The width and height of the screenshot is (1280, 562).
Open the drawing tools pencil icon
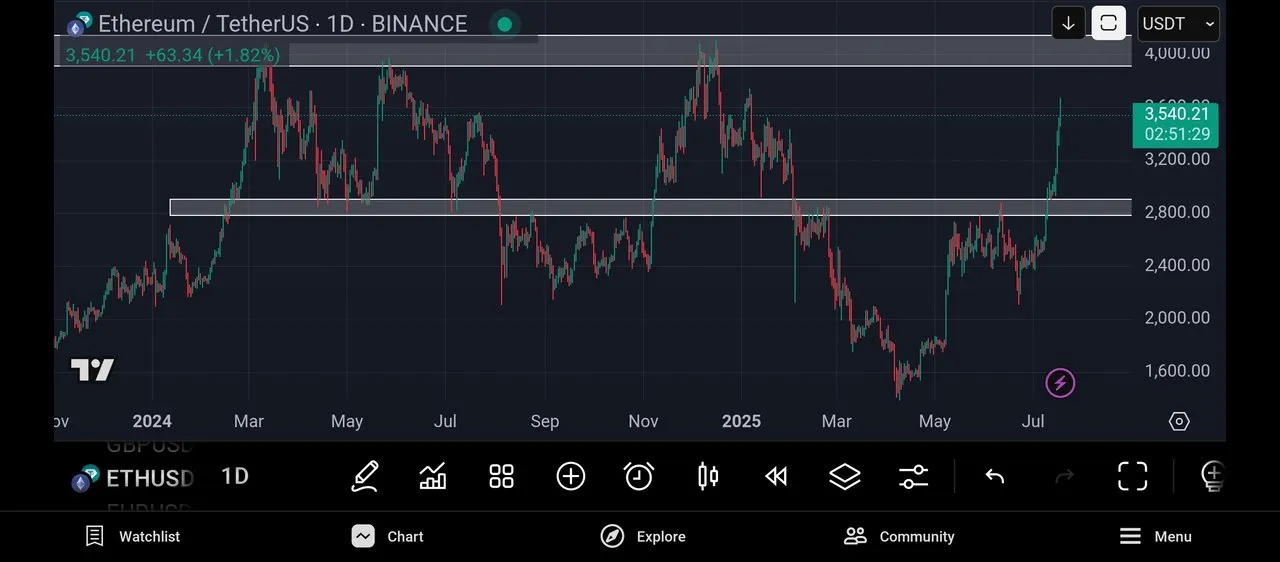coord(364,476)
